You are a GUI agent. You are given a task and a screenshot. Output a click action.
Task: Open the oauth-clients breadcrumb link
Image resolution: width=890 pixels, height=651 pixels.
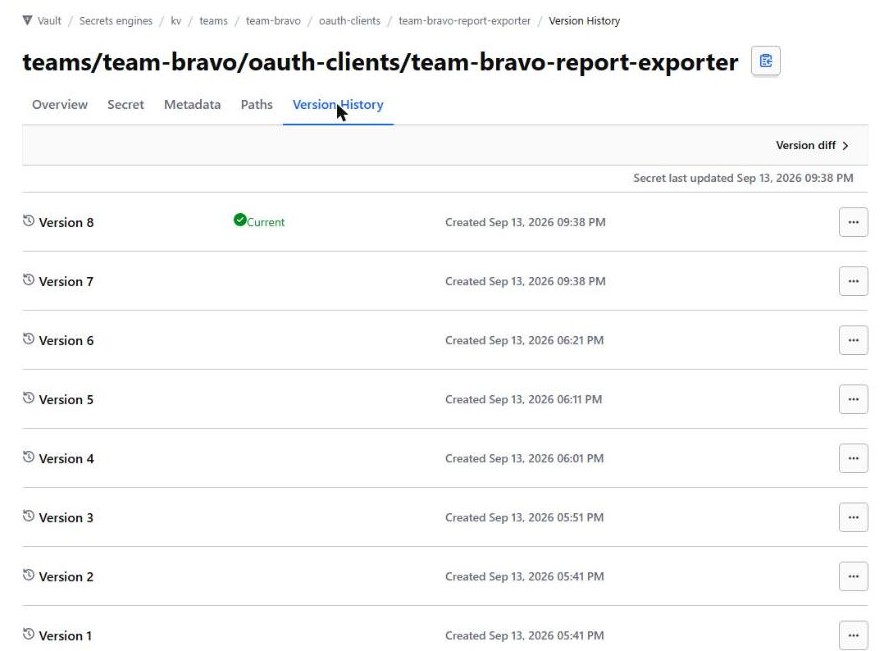point(350,21)
